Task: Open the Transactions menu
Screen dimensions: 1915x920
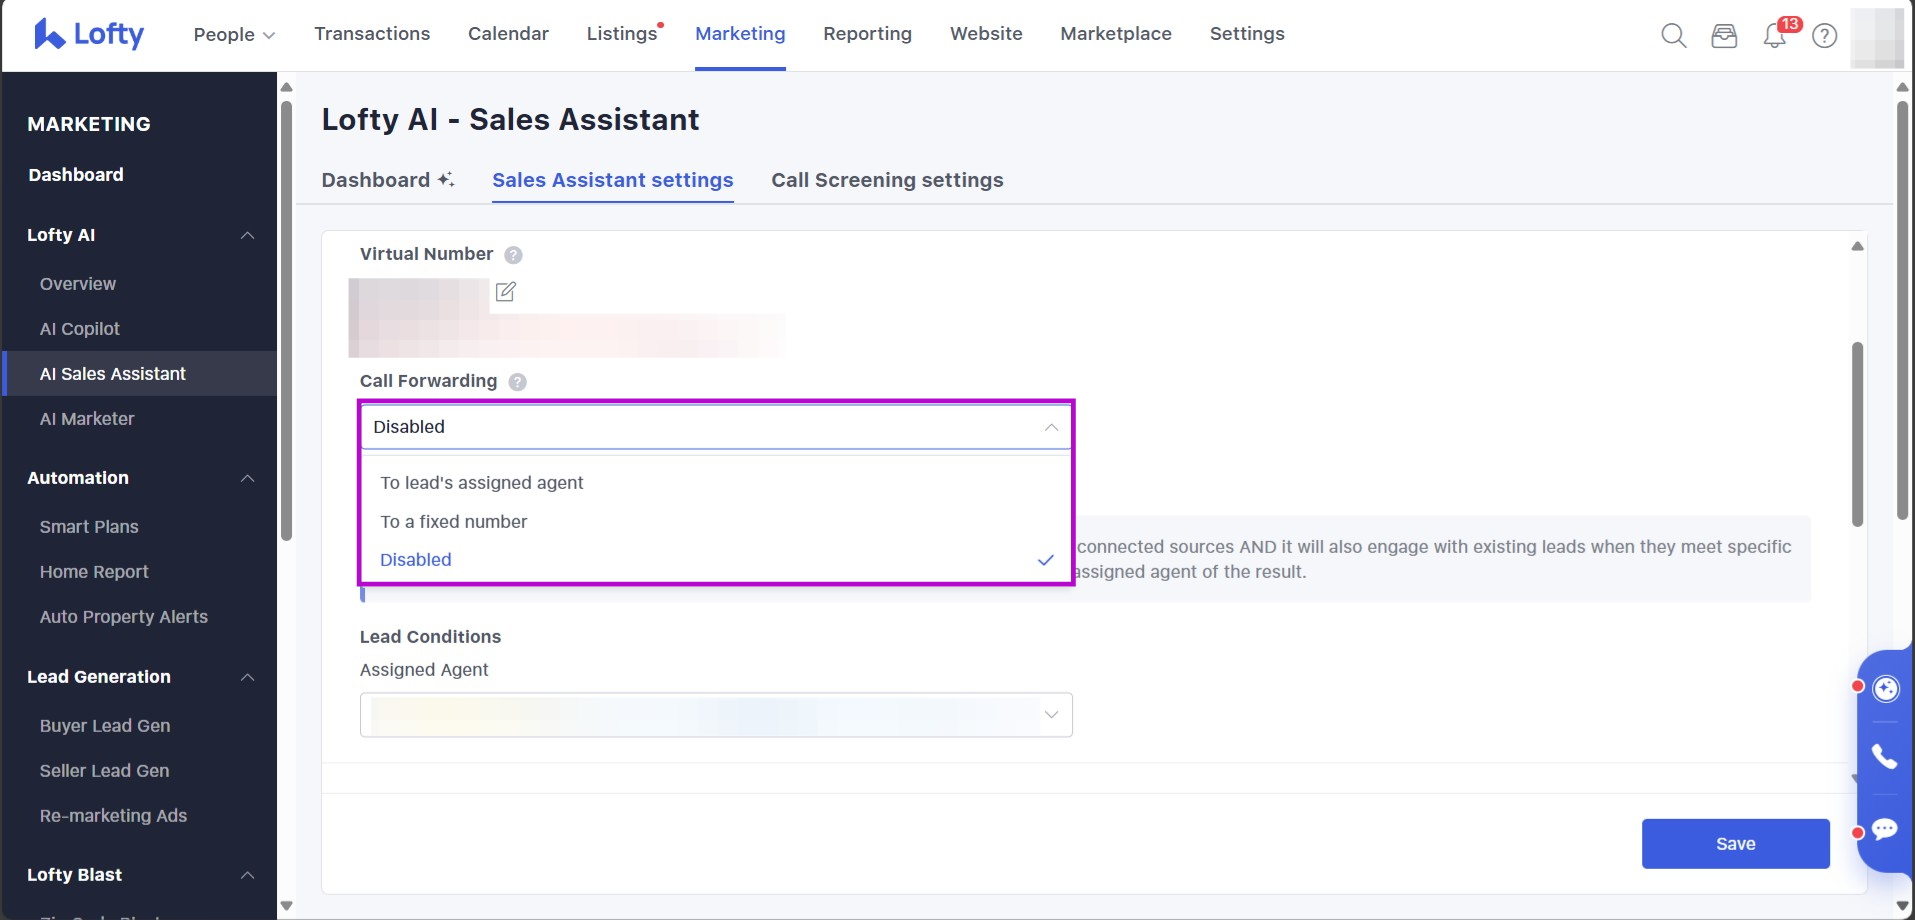Action: [x=372, y=34]
